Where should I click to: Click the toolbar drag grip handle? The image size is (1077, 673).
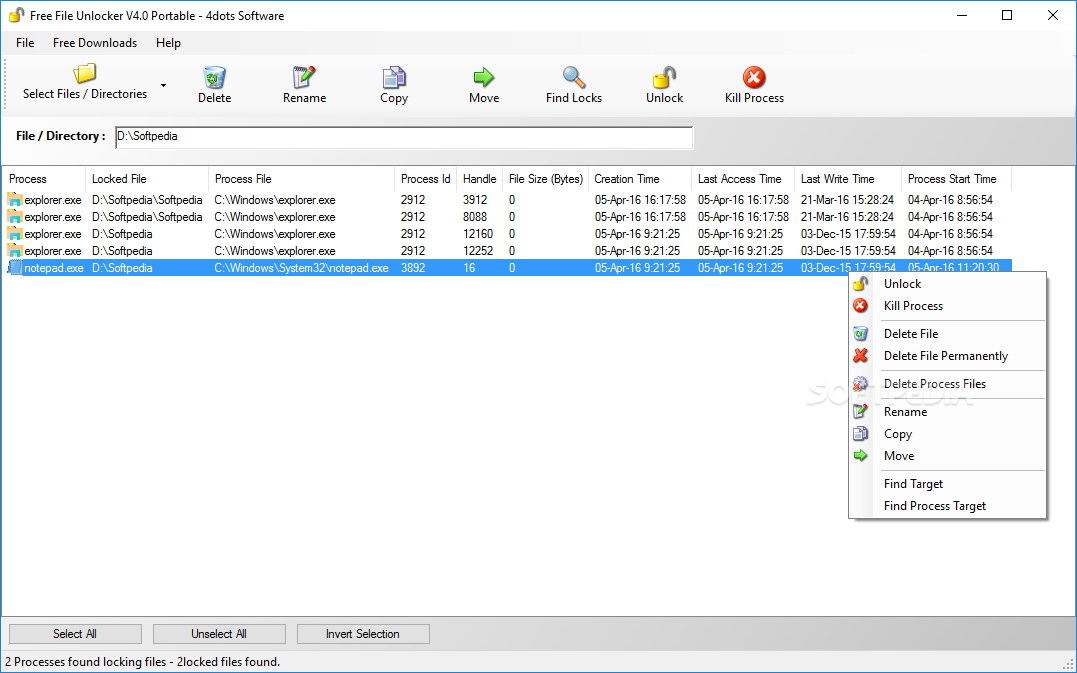[5, 84]
